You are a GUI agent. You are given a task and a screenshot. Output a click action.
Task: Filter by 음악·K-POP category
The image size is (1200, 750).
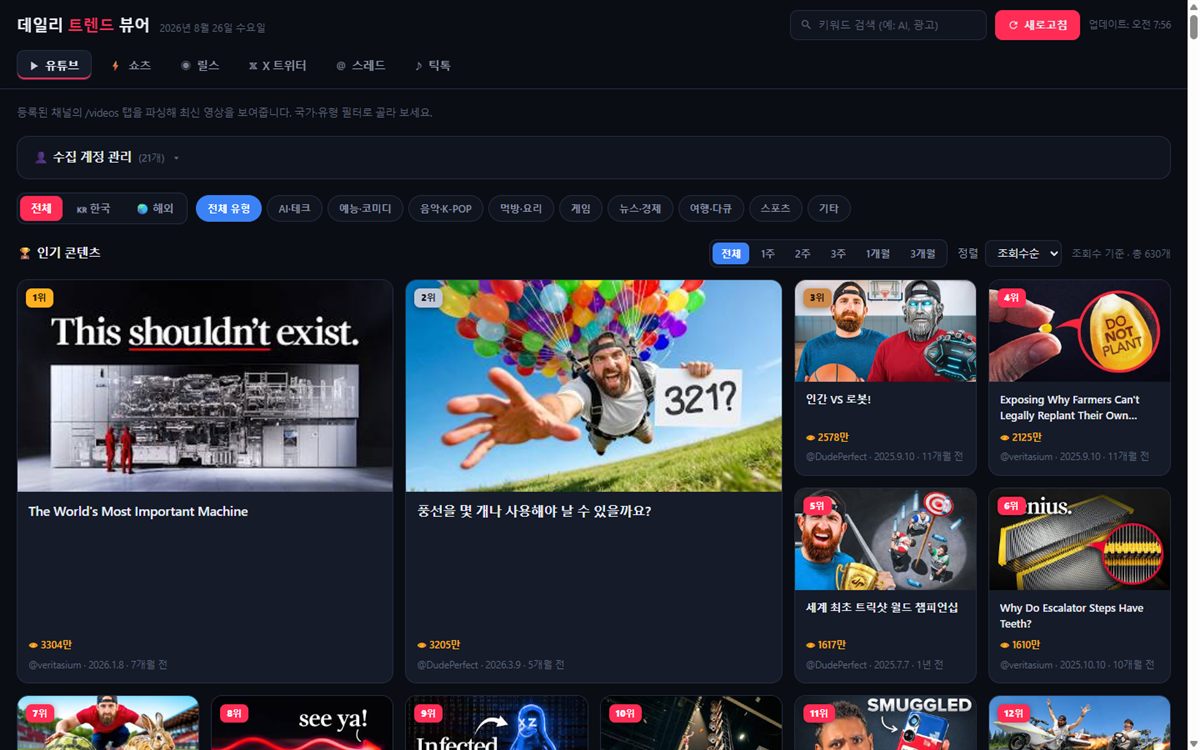click(x=446, y=208)
